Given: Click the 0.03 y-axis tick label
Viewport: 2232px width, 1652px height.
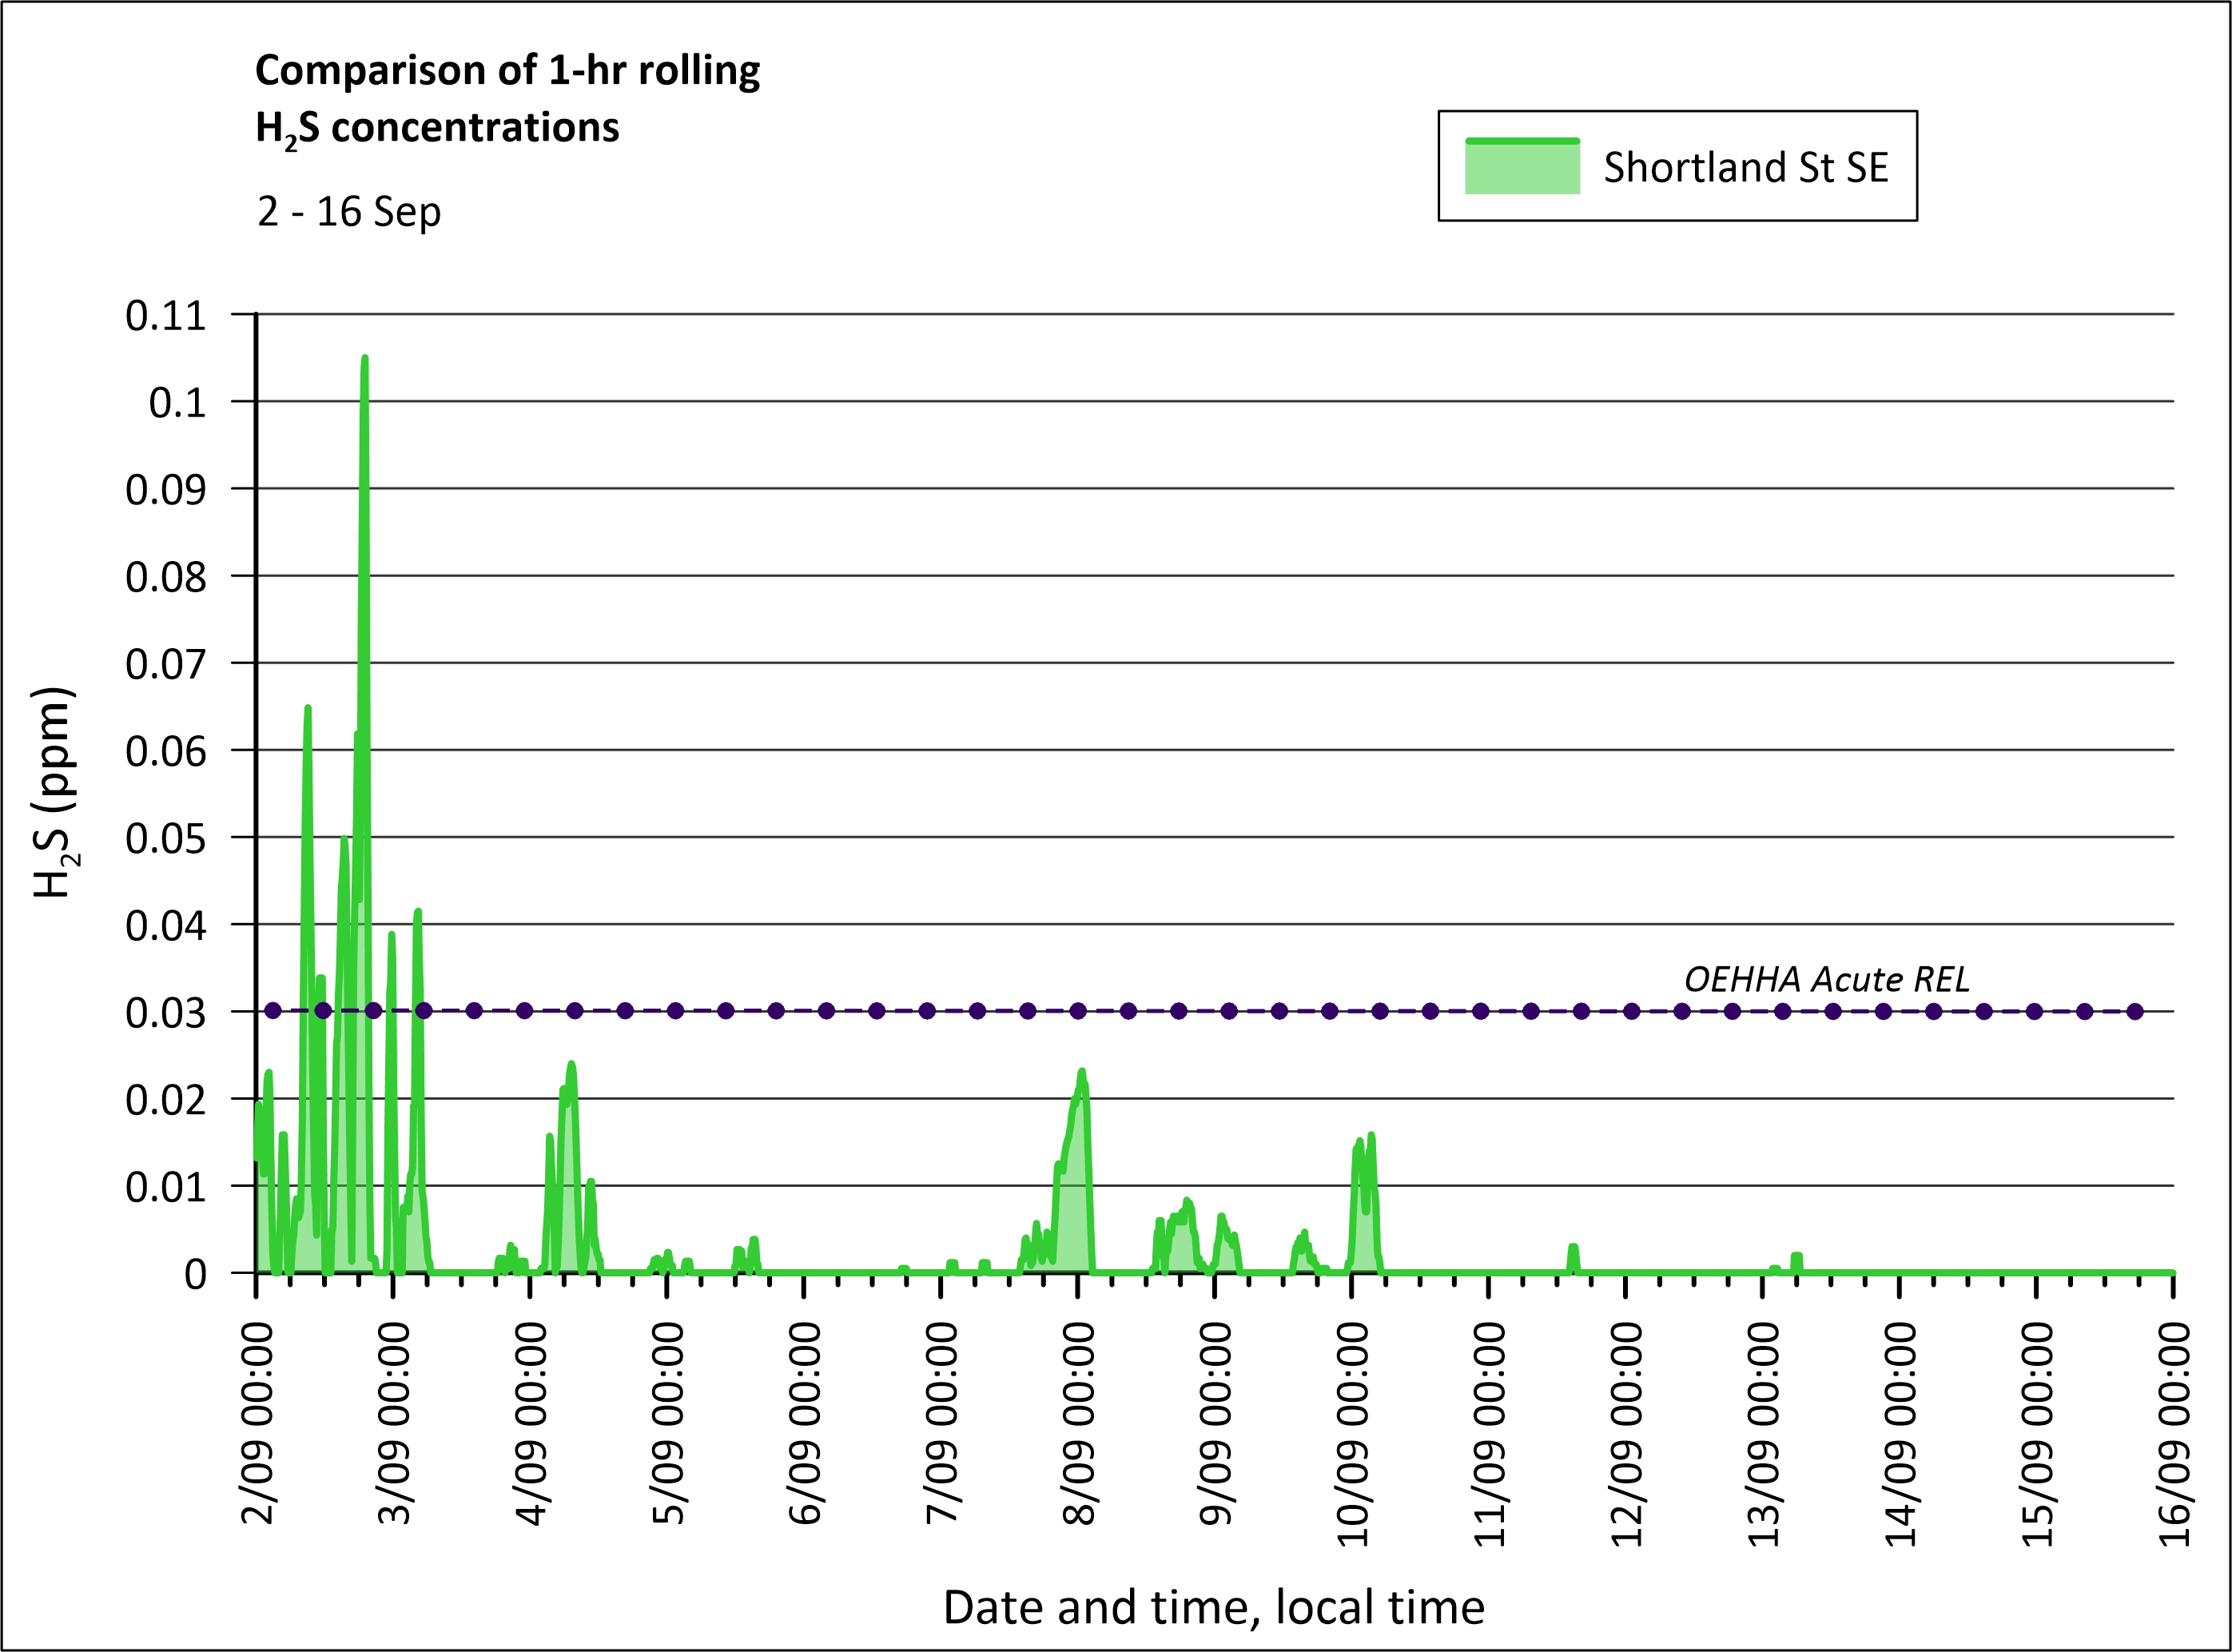Looking at the screenshot, I should click(x=165, y=1013).
